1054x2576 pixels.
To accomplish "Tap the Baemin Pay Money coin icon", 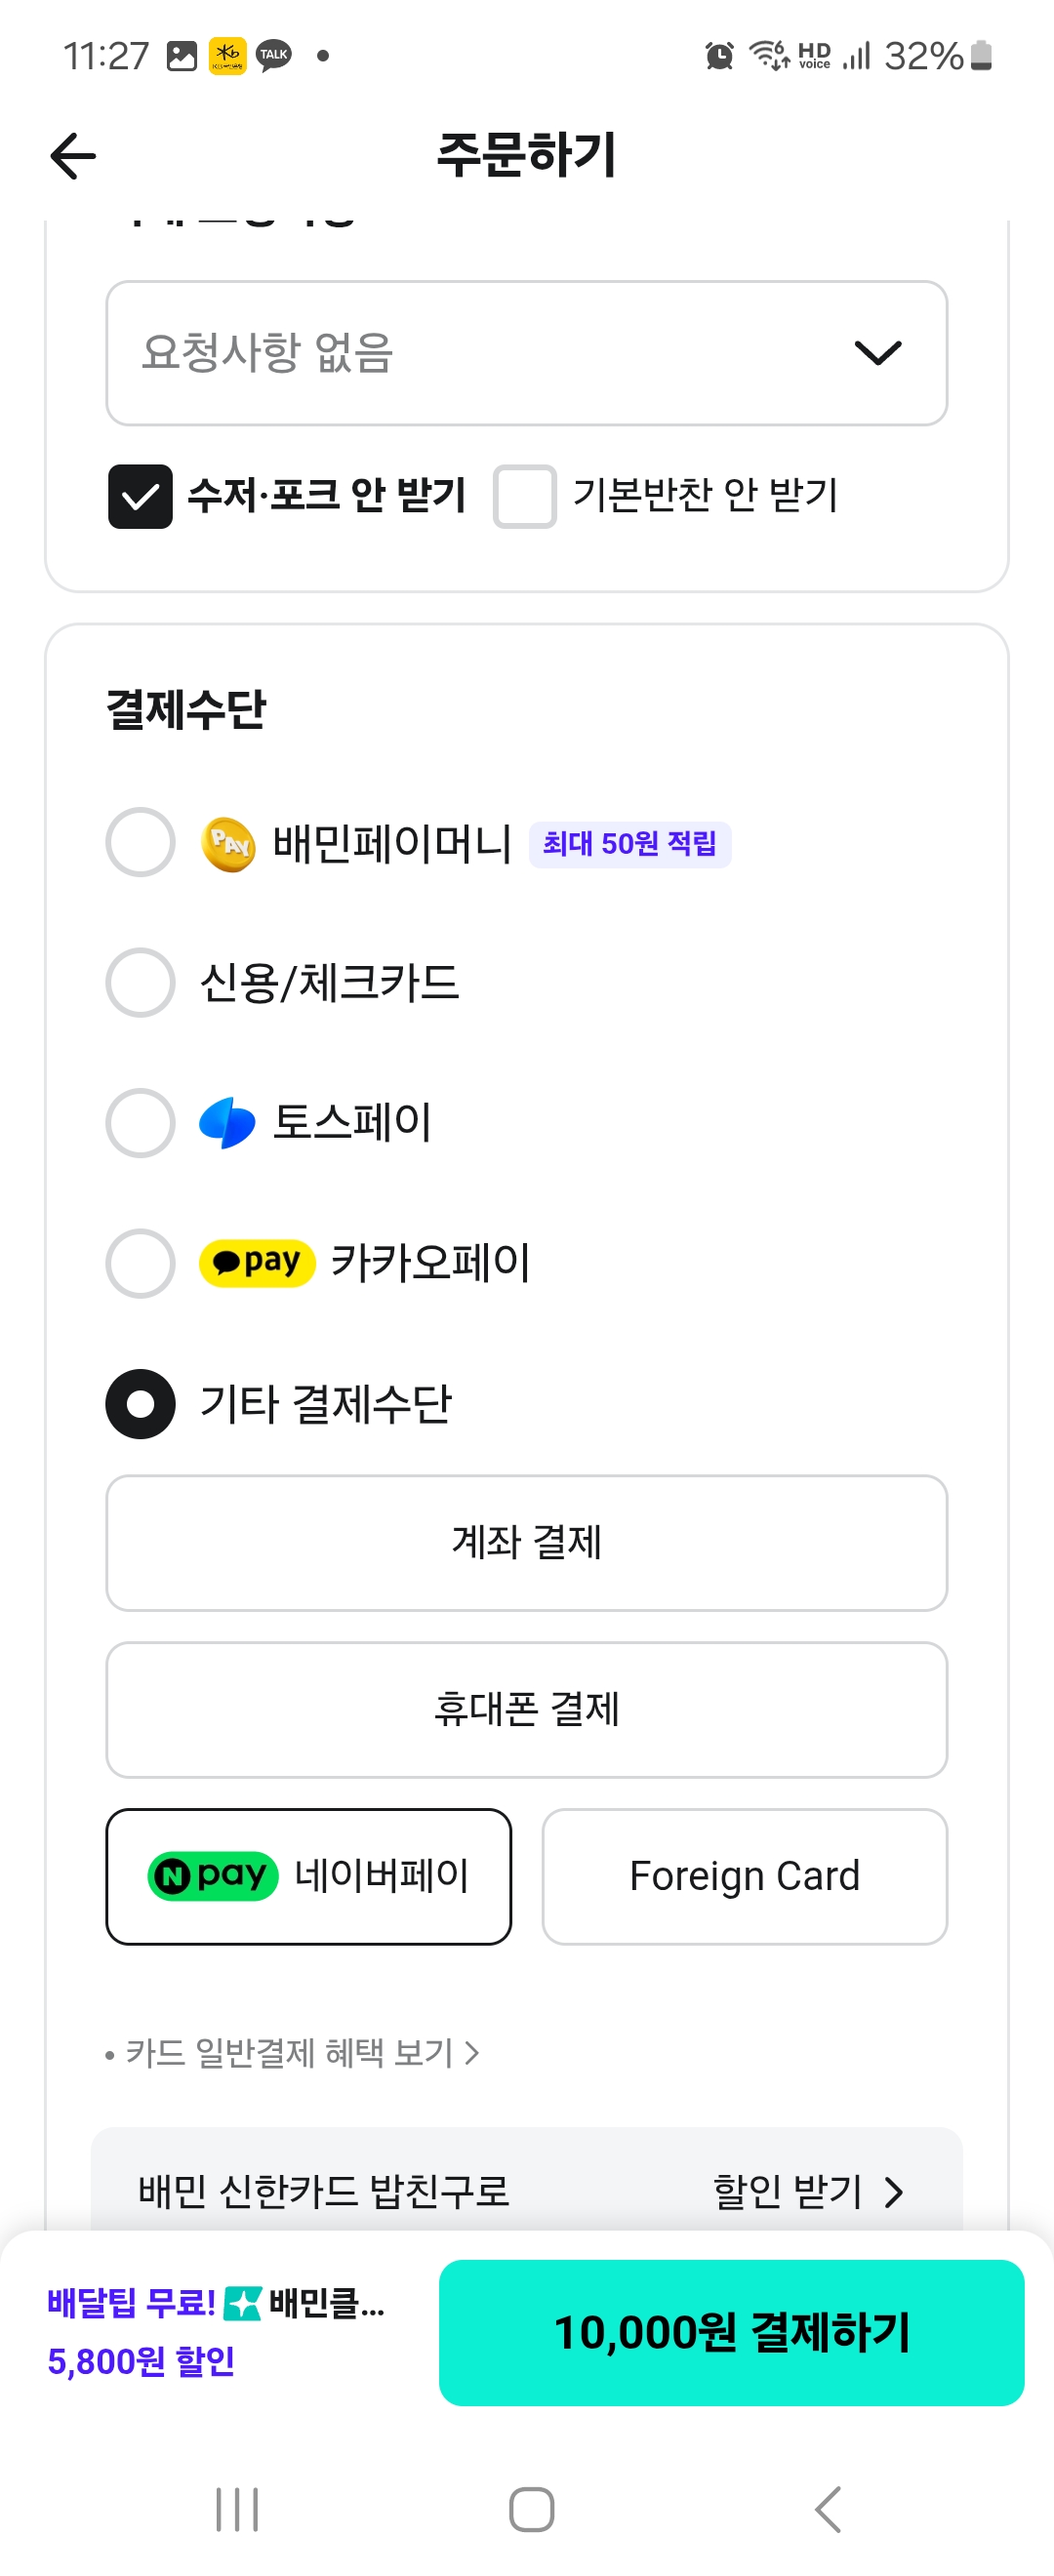I will click(x=228, y=844).
